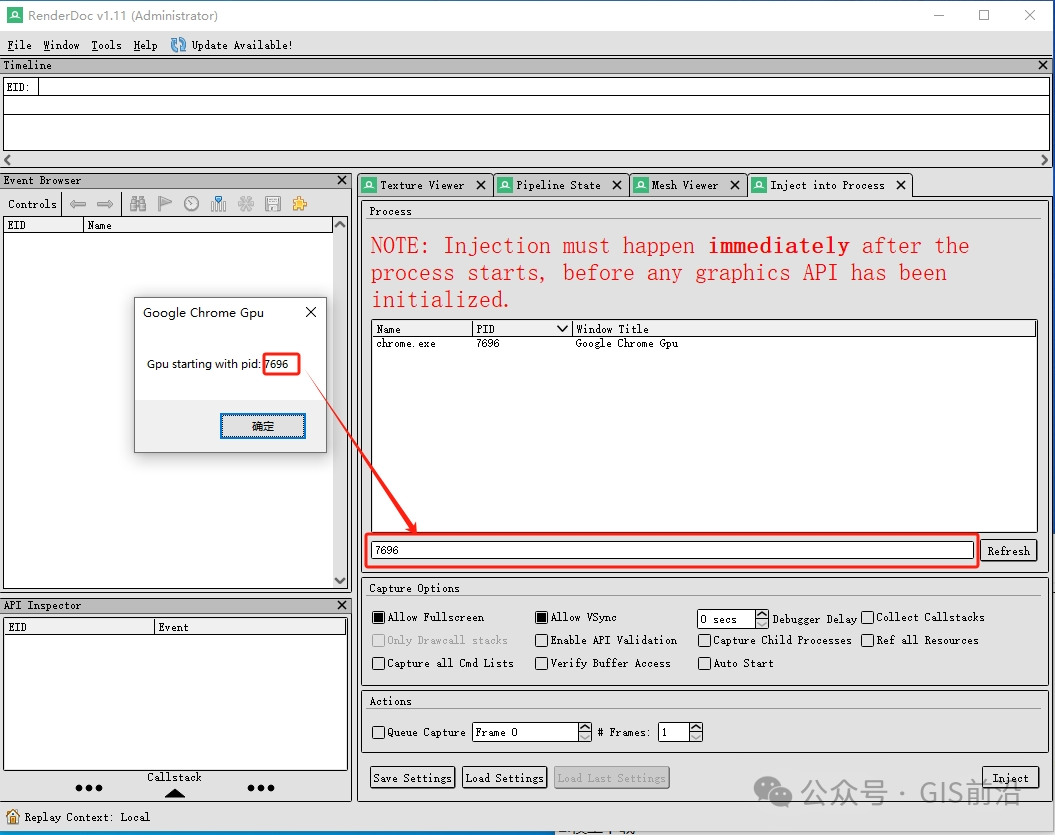The width and height of the screenshot is (1055, 835).
Task: Close the Event Browser panel
Action: 342,180
